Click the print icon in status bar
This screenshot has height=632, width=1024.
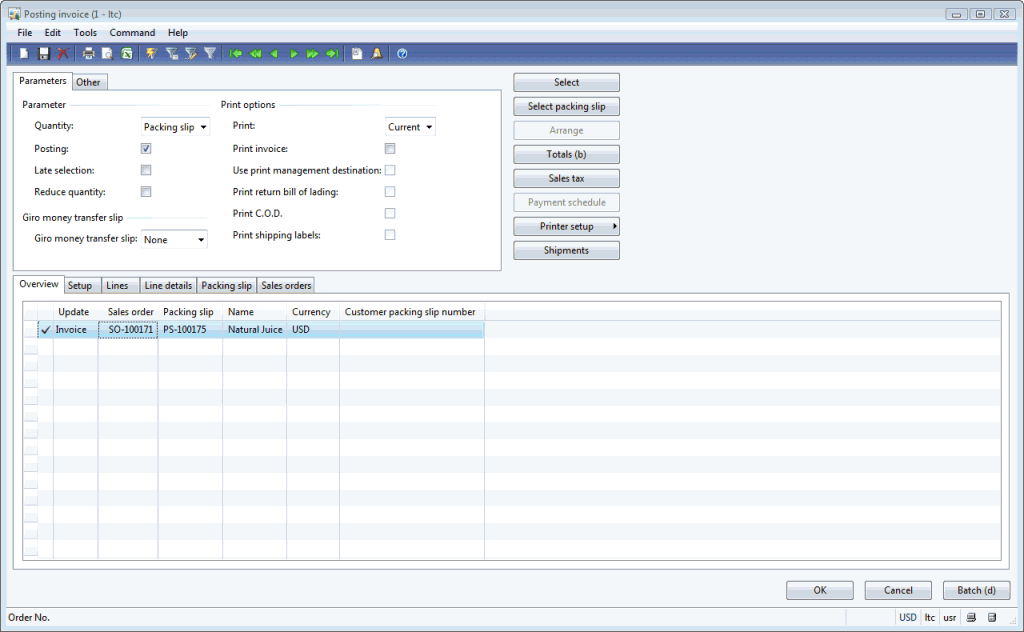point(971,618)
